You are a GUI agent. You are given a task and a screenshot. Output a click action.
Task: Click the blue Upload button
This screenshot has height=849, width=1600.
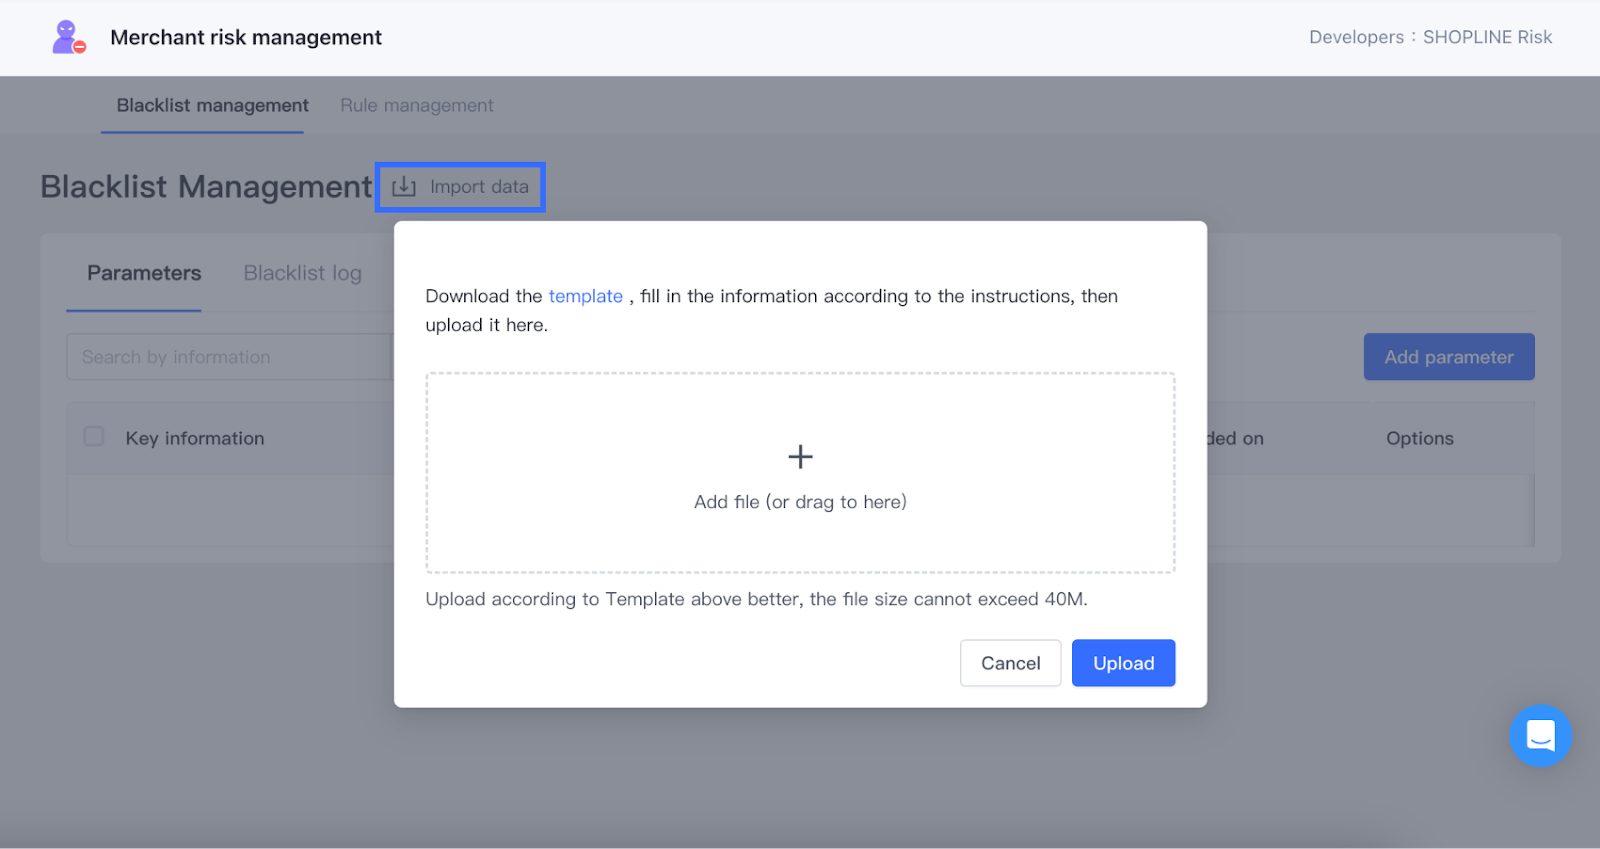coord(1123,663)
